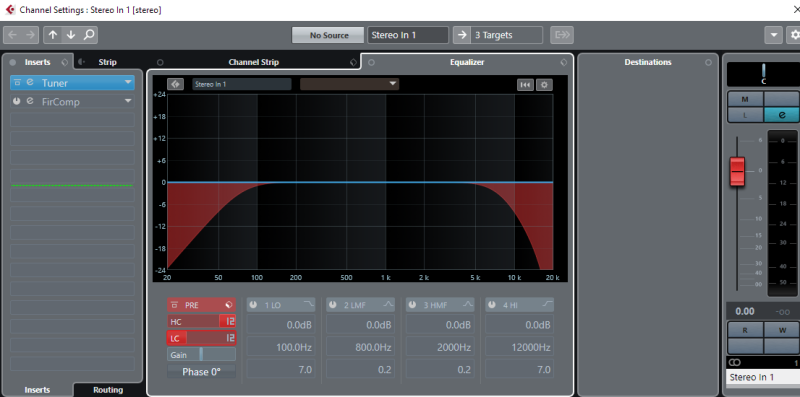Select the Channel Strip tab

pyautogui.click(x=254, y=62)
